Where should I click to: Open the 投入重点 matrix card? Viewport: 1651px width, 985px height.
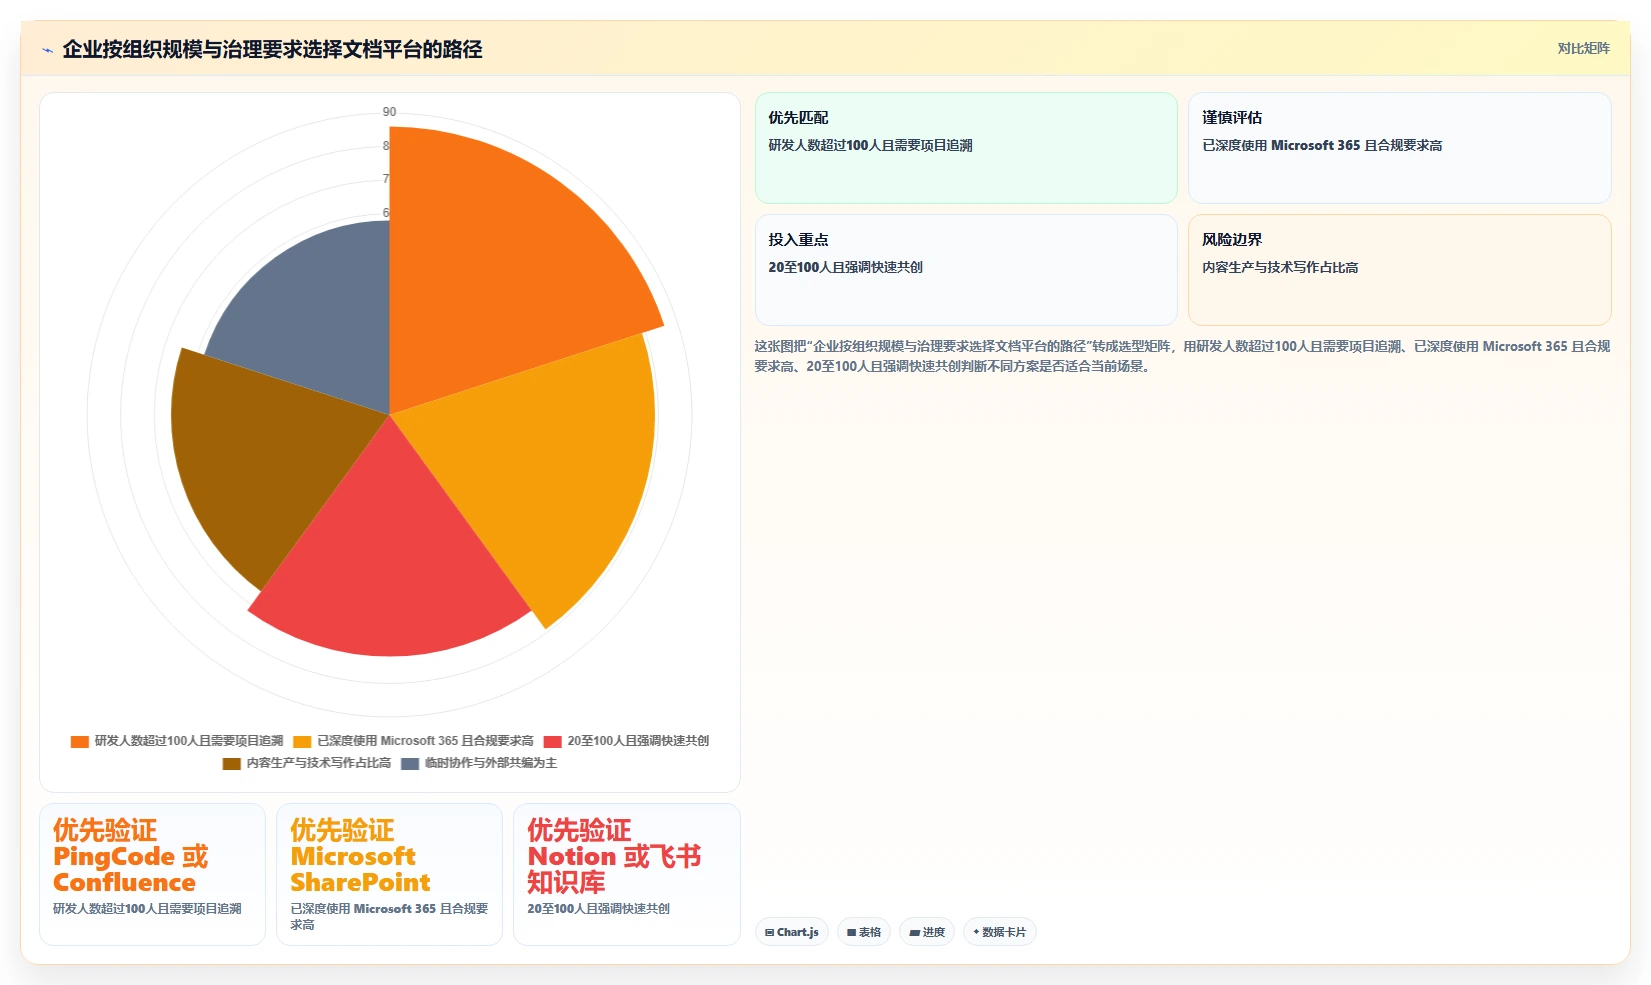[x=966, y=270]
